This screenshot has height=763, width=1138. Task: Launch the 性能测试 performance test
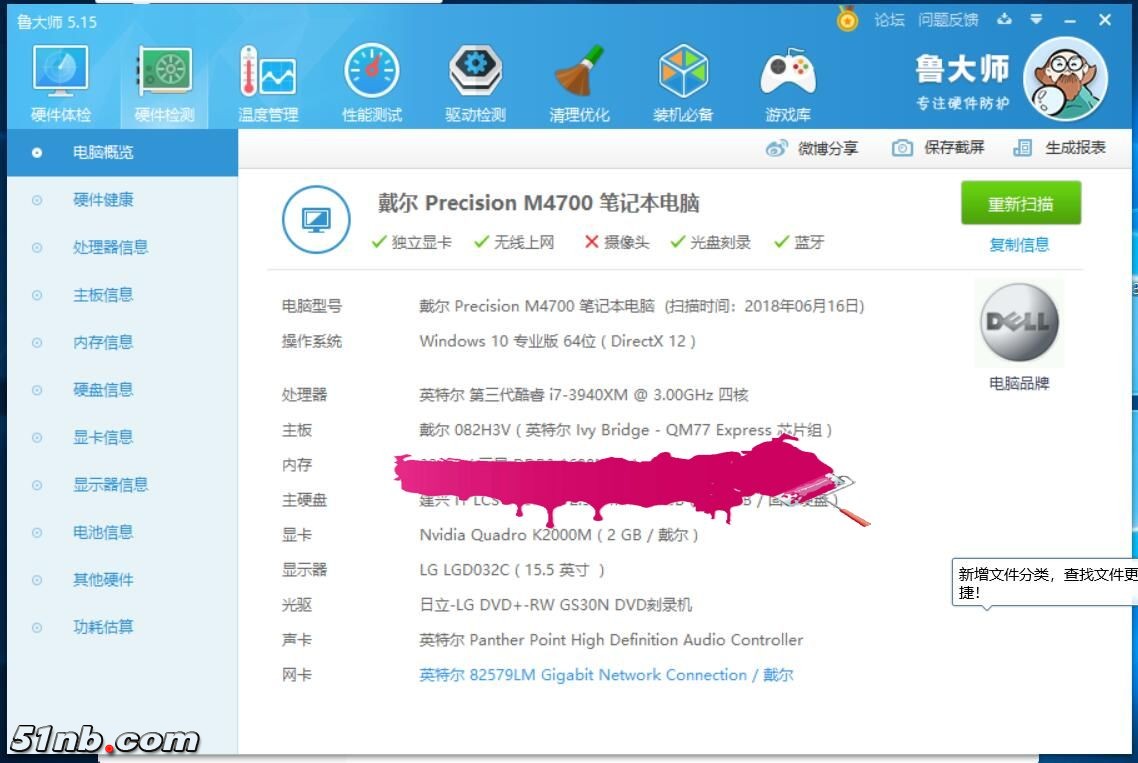click(370, 80)
